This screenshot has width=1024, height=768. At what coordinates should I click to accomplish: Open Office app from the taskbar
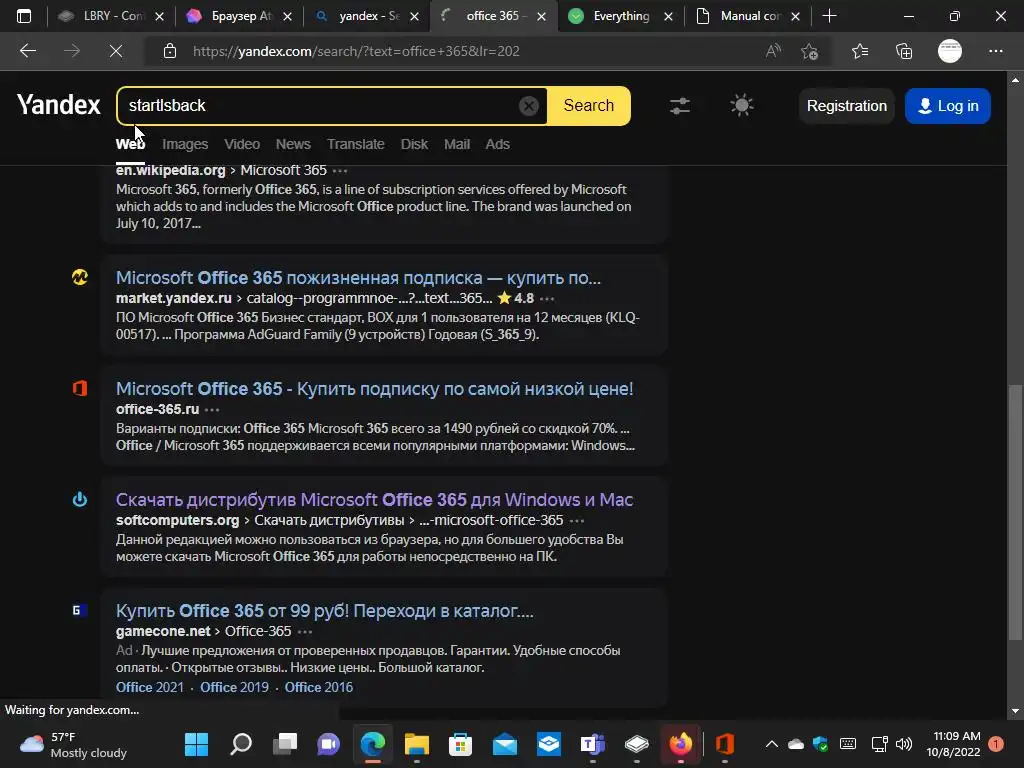point(725,744)
